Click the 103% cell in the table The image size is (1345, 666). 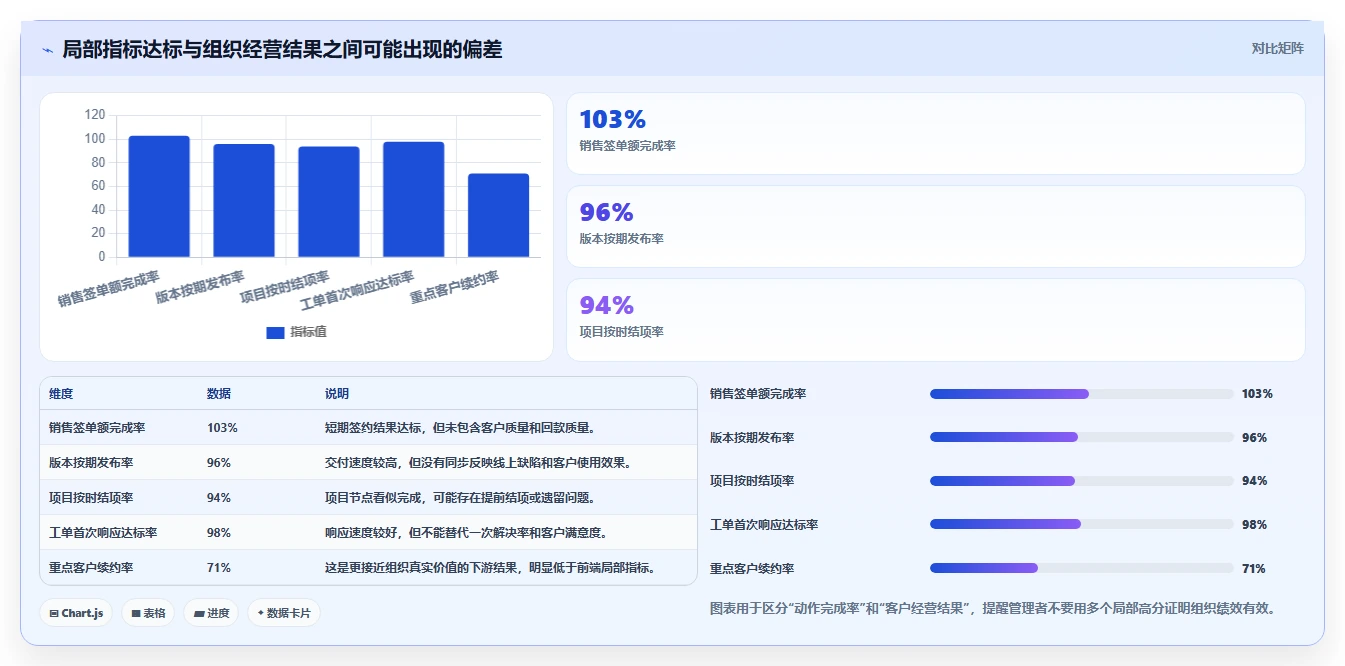click(x=222, y=428)
